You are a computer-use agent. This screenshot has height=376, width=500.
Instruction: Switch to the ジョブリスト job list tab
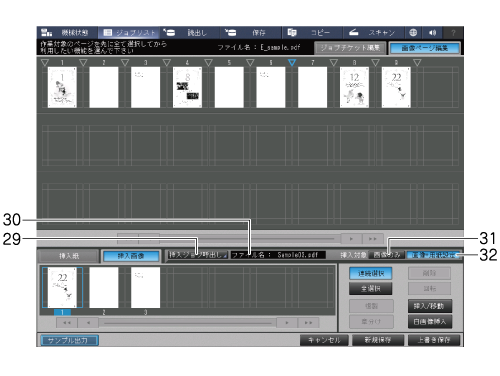129,33
